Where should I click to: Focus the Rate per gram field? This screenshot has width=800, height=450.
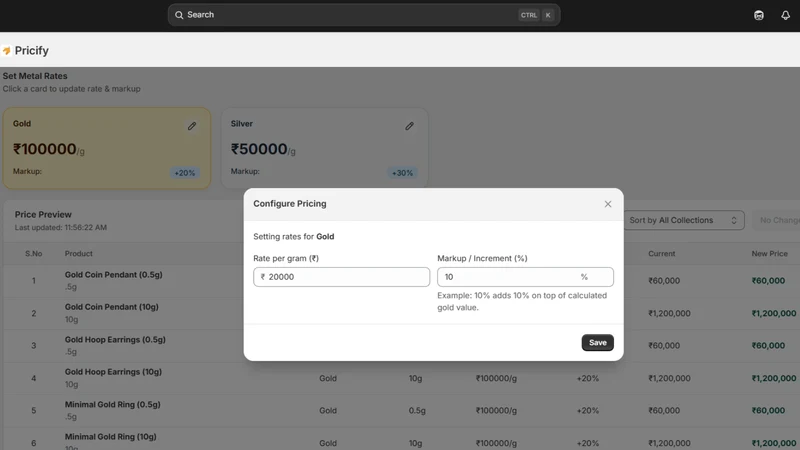click(341, 277)
